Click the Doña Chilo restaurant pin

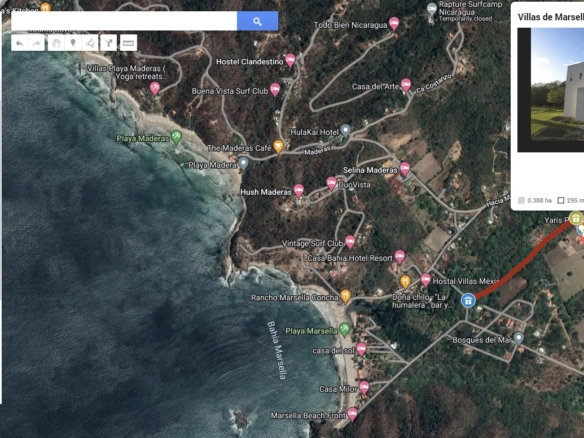click(405, 282)
